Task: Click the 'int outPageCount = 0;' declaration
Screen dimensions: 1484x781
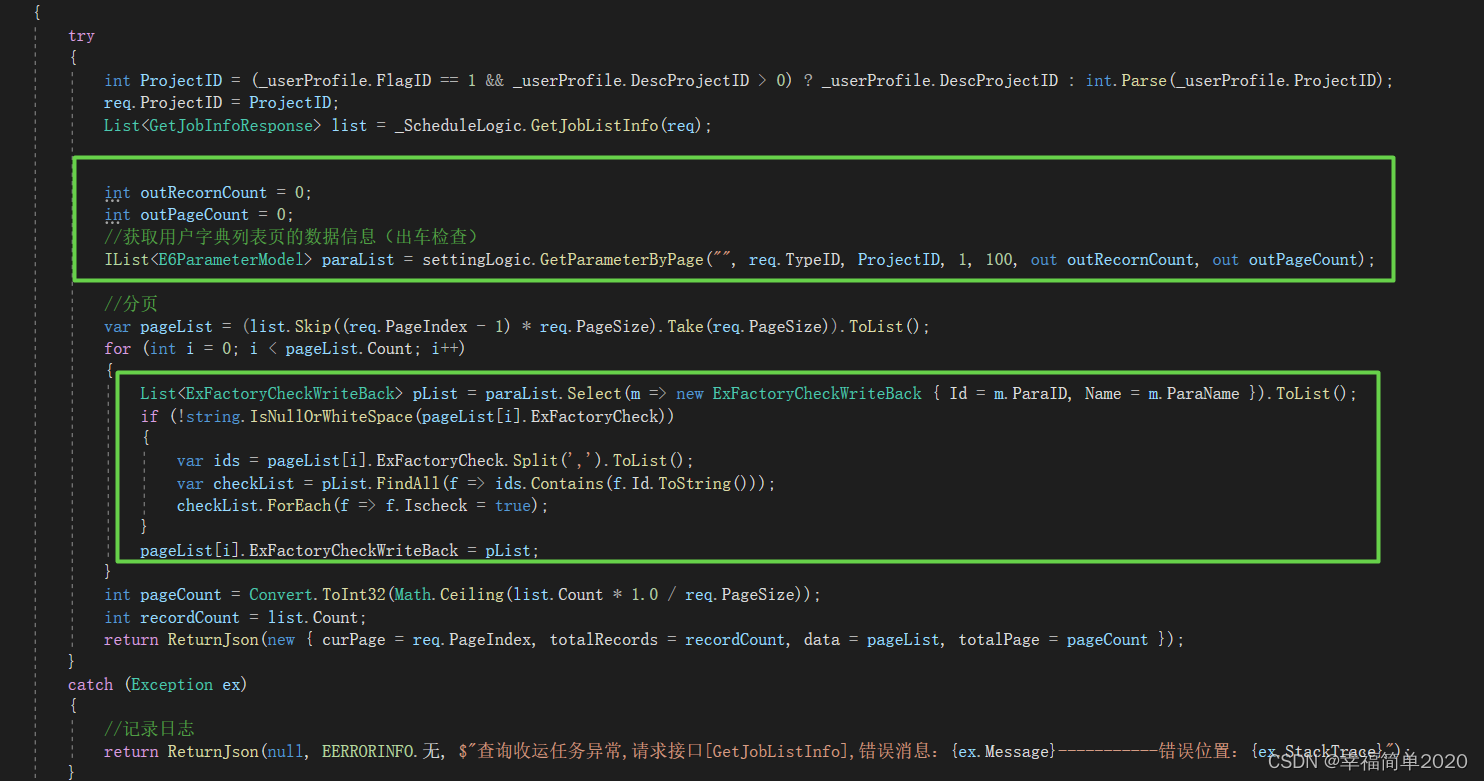Action: point(198,215)
